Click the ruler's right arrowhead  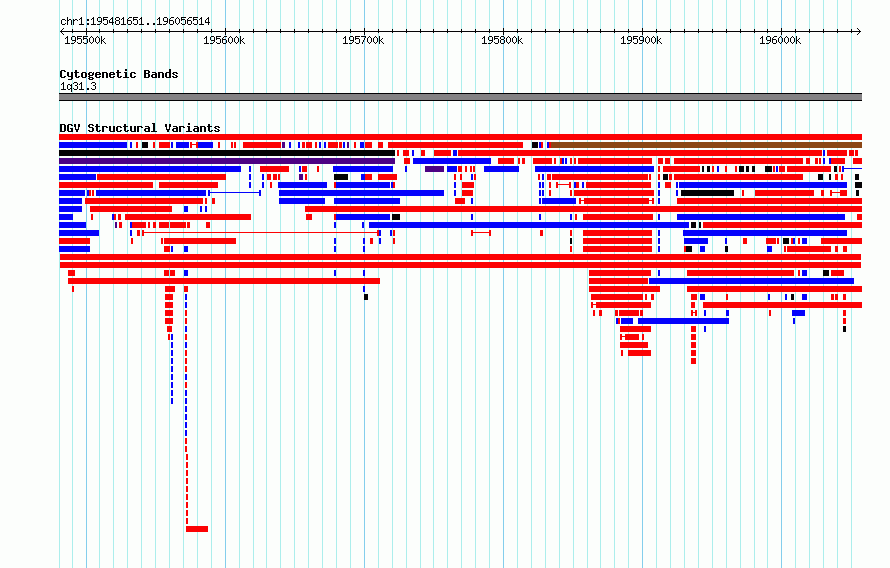pos(859,32)
